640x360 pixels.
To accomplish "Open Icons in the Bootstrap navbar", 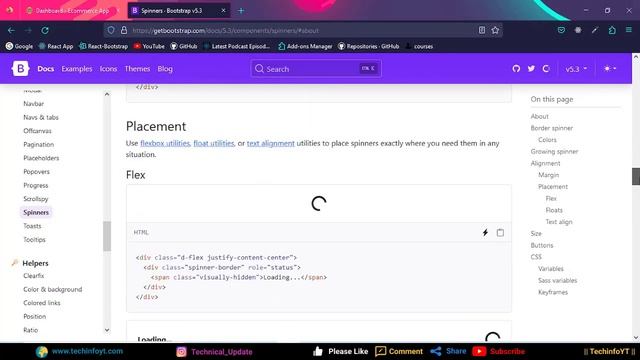I will pos(108,69).
